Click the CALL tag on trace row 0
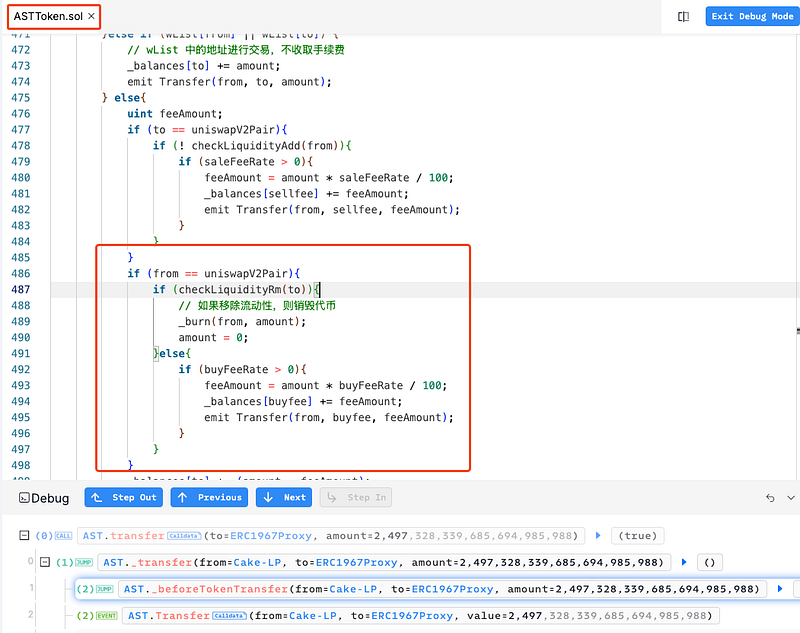 pos(65,536)
